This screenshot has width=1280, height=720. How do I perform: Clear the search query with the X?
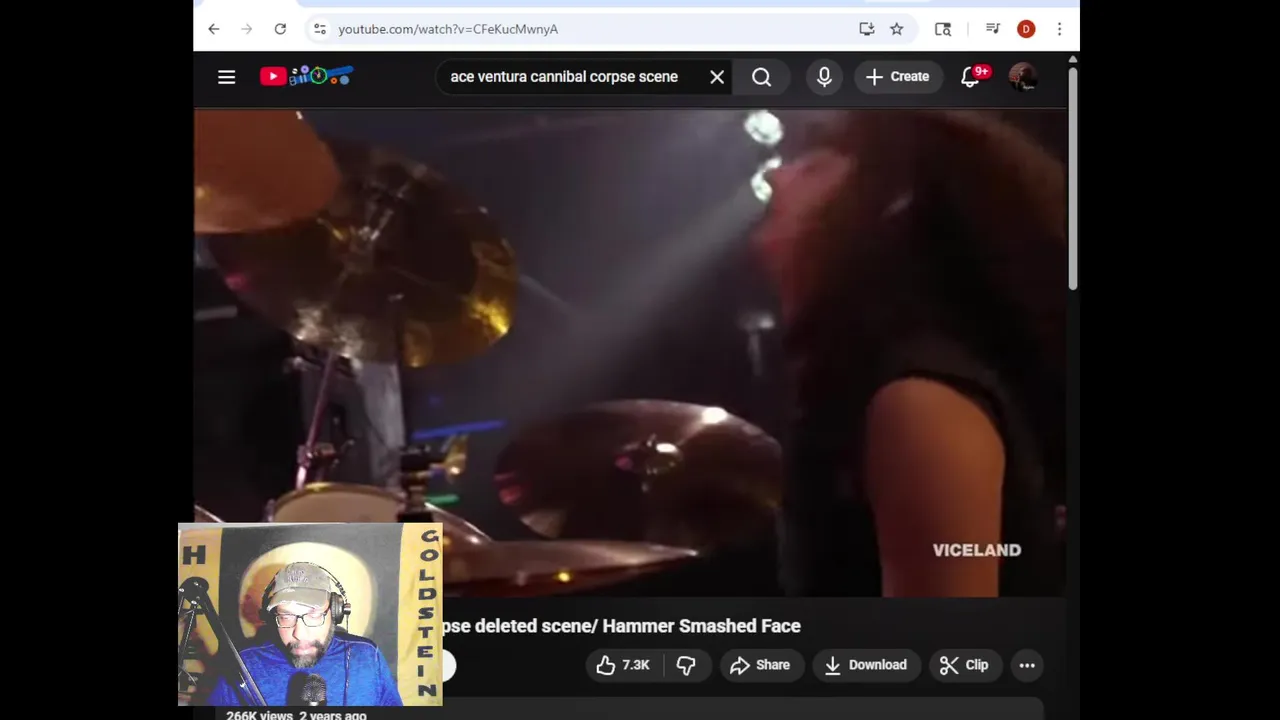(717, 77)
